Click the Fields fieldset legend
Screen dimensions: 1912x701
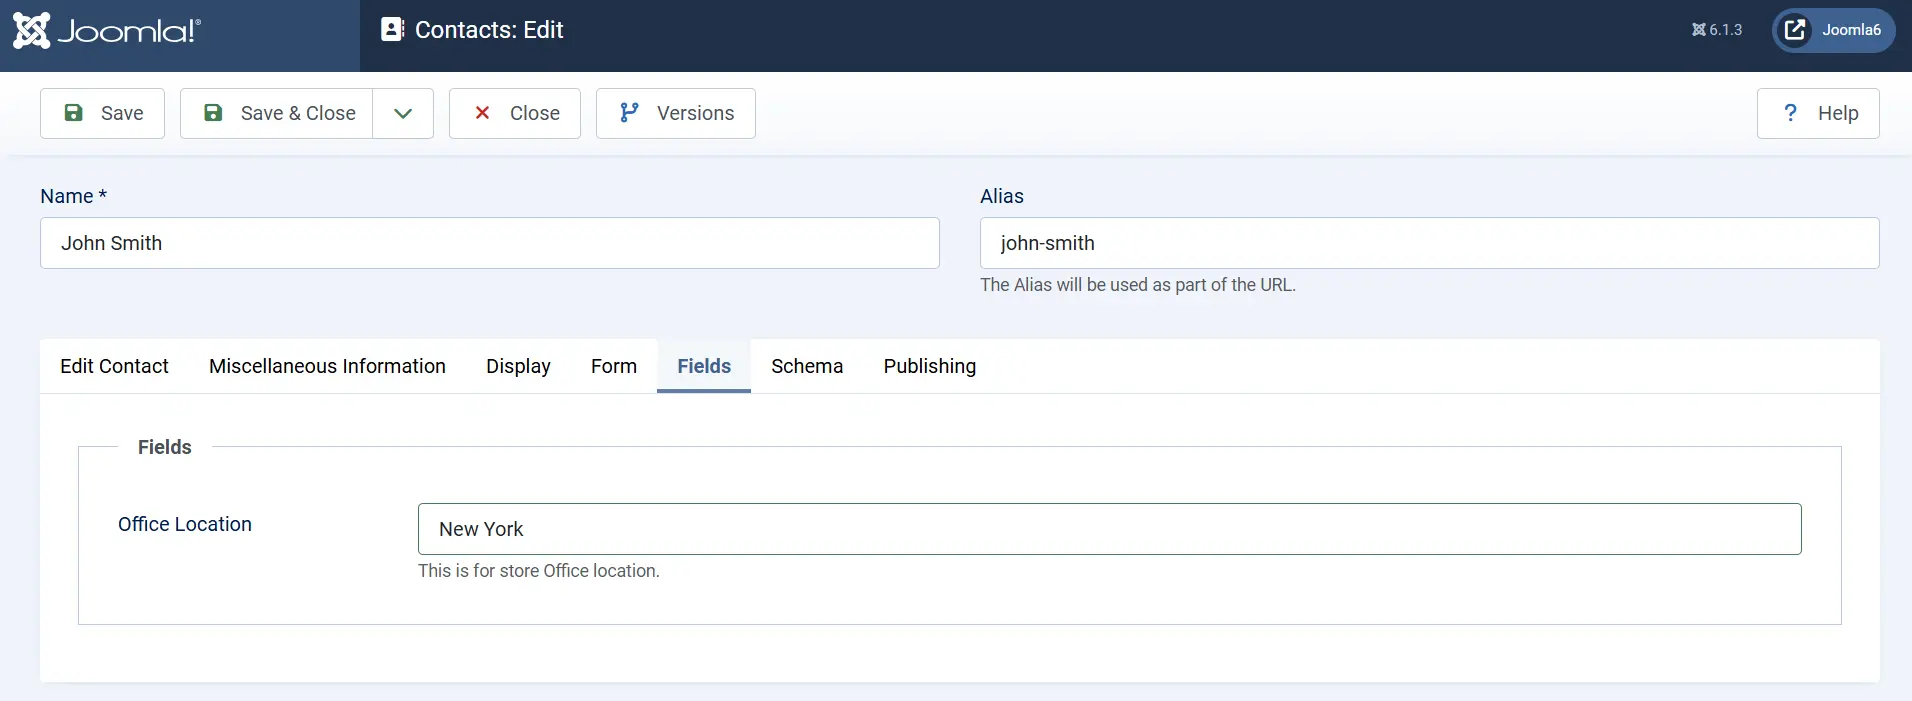click(x=165, y=447)
